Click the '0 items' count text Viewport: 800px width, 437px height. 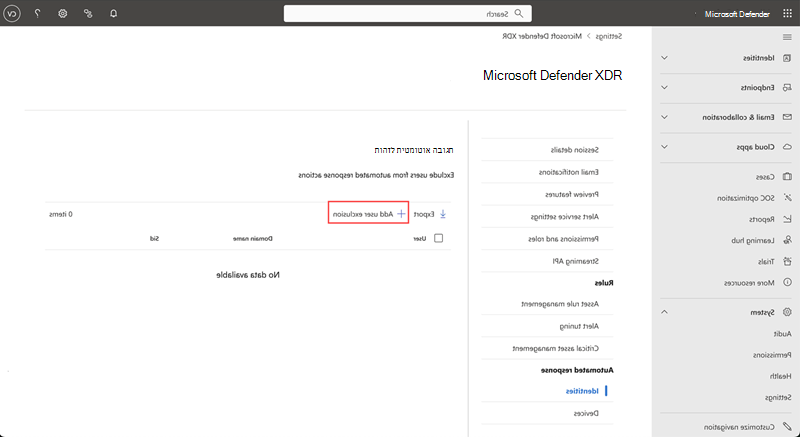tap(61, 214)
